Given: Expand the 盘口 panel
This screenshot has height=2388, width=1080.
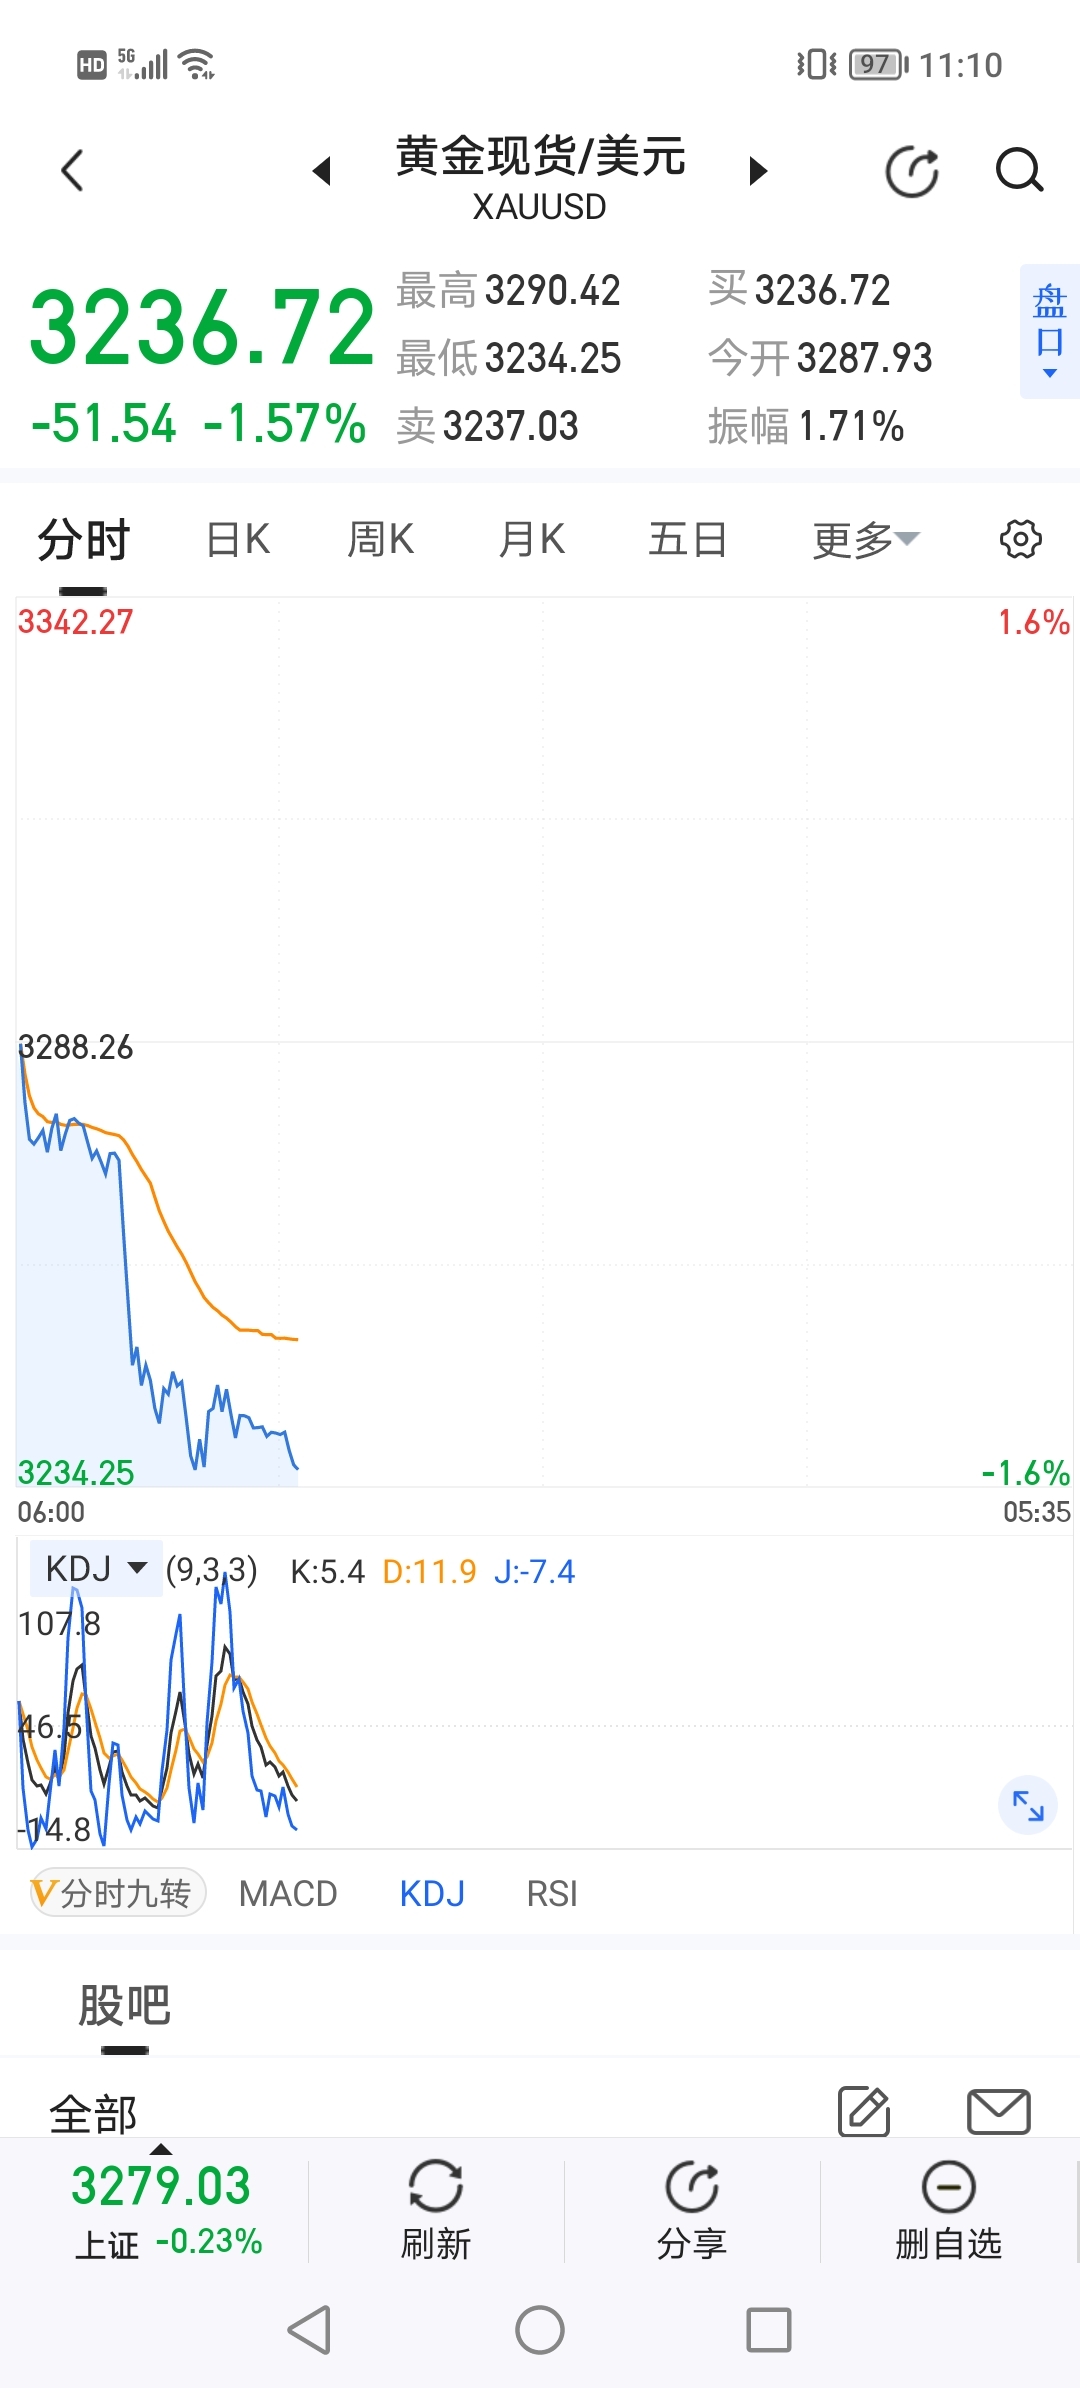Looking at the screenshot, I should coord(1049,331).
